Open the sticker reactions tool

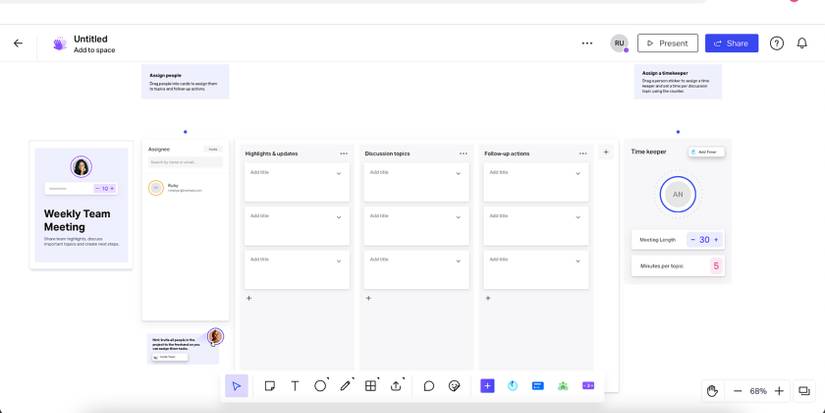click(454, 386)
